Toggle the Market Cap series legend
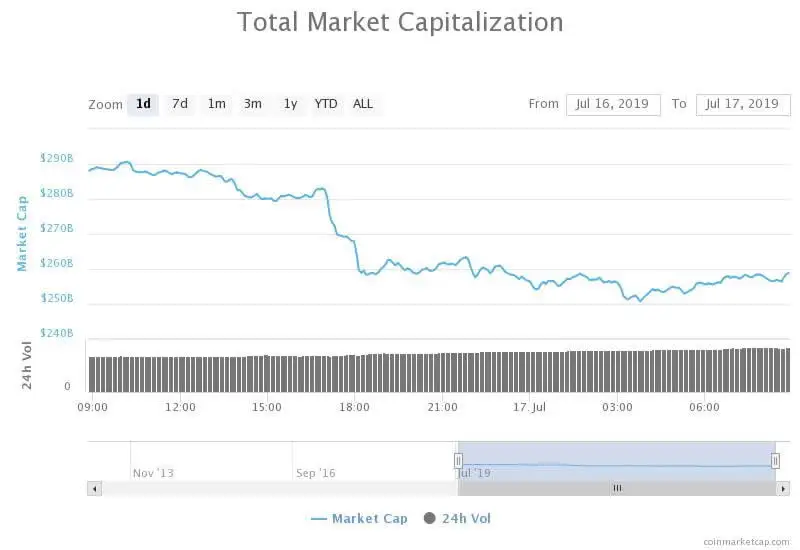The image size is (800, 550). point(359,518)
